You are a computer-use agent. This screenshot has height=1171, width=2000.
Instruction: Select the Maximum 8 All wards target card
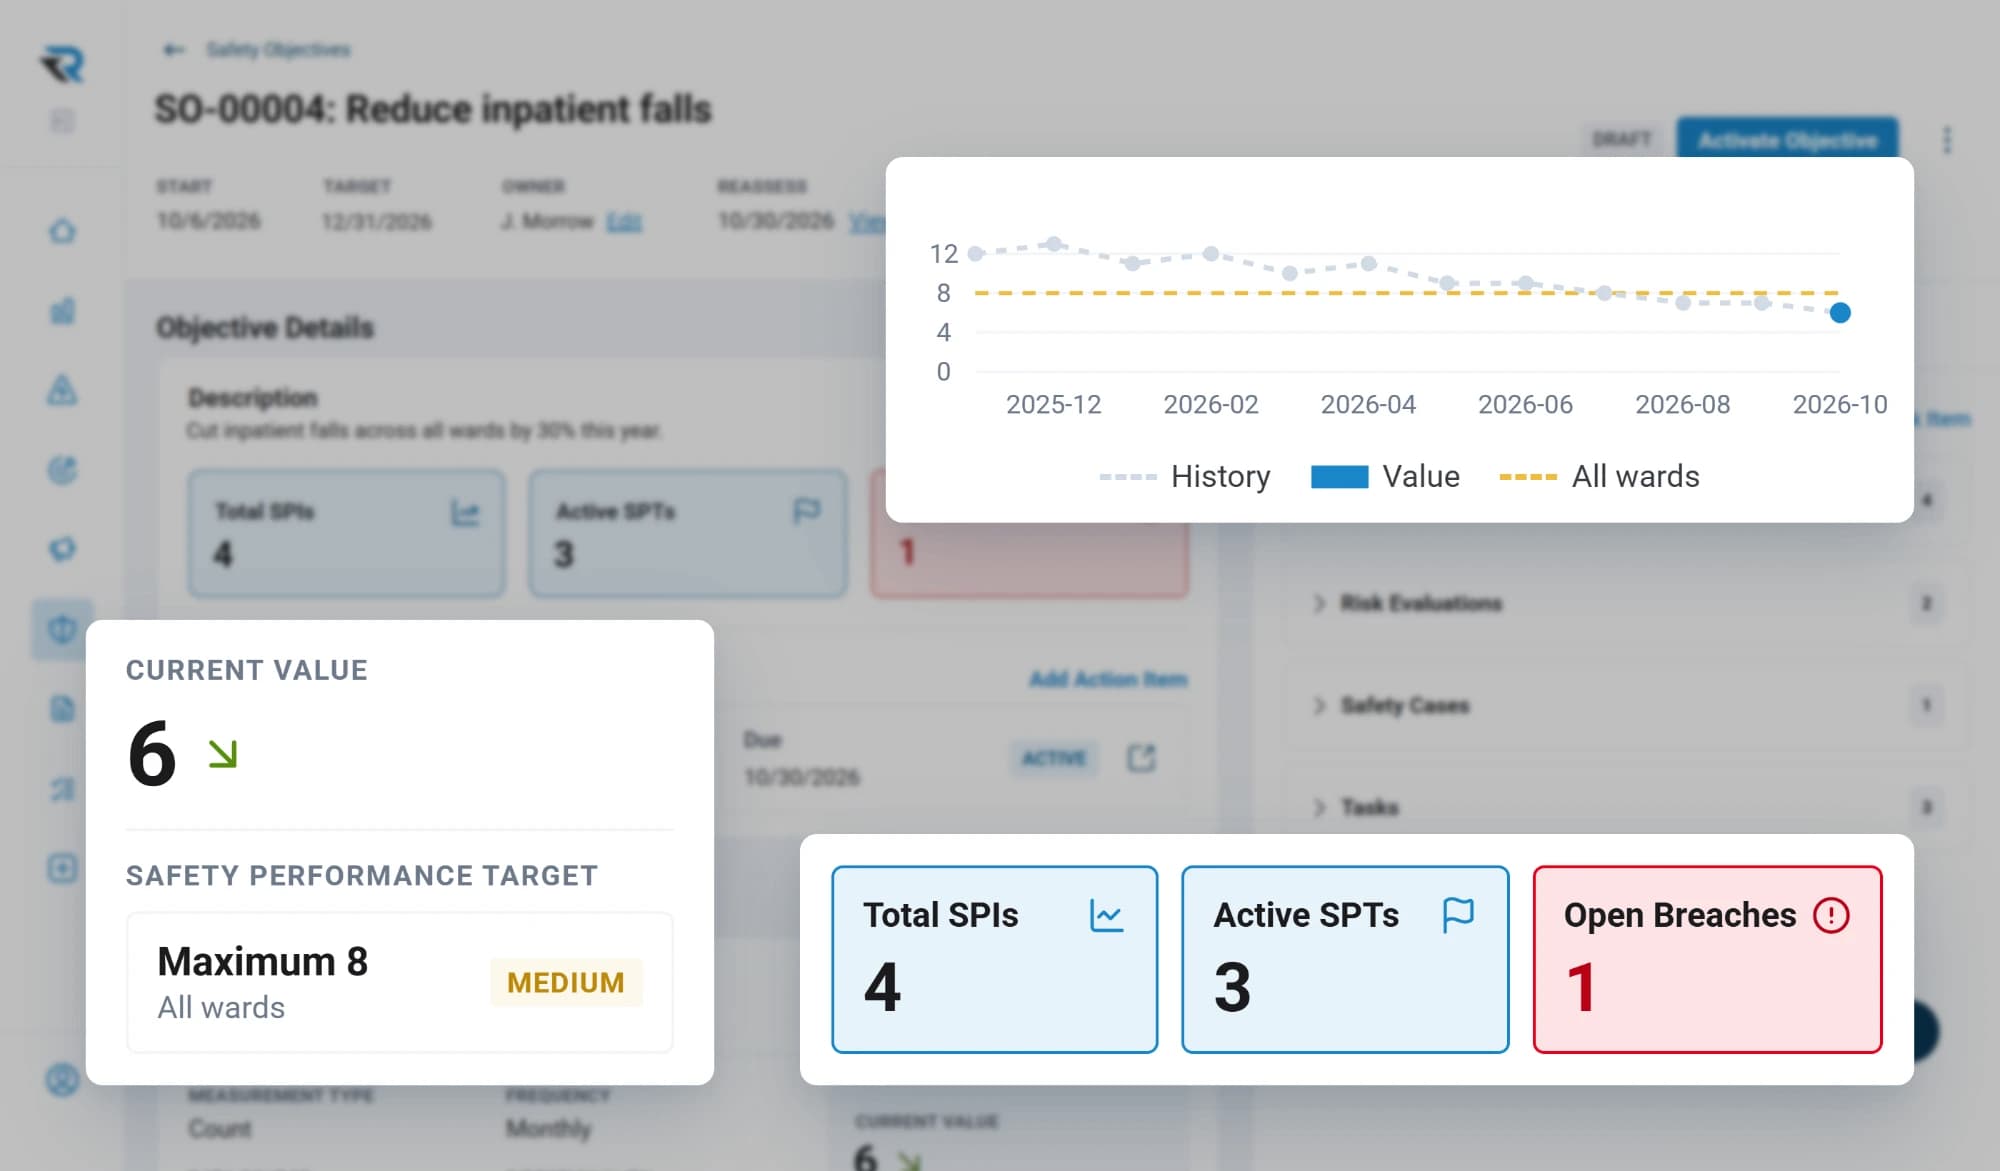click(x=399, y=982)
